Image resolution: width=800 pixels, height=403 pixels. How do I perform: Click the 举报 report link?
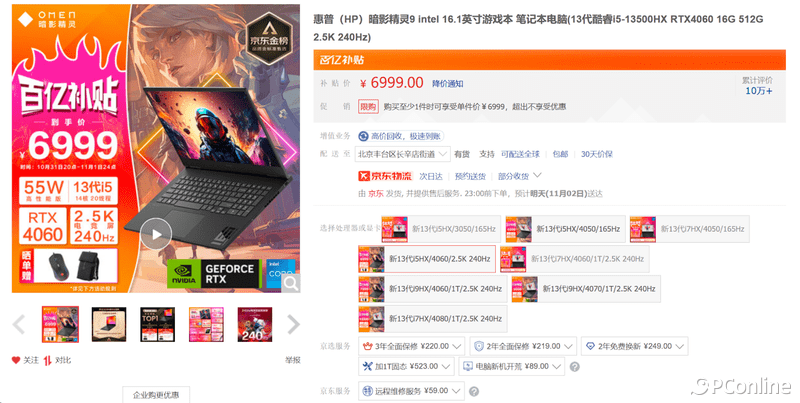pos(293,360)
